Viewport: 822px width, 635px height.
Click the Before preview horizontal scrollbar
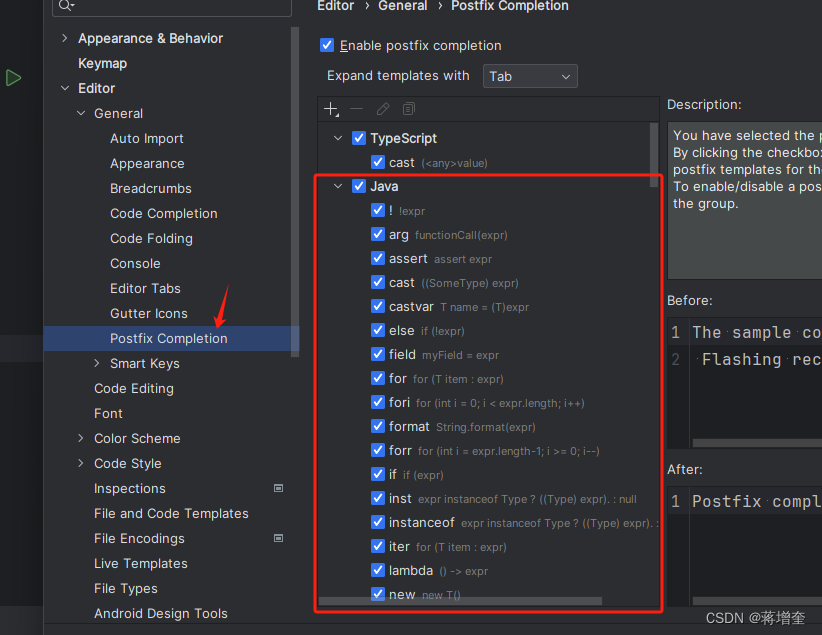(757, 443)
